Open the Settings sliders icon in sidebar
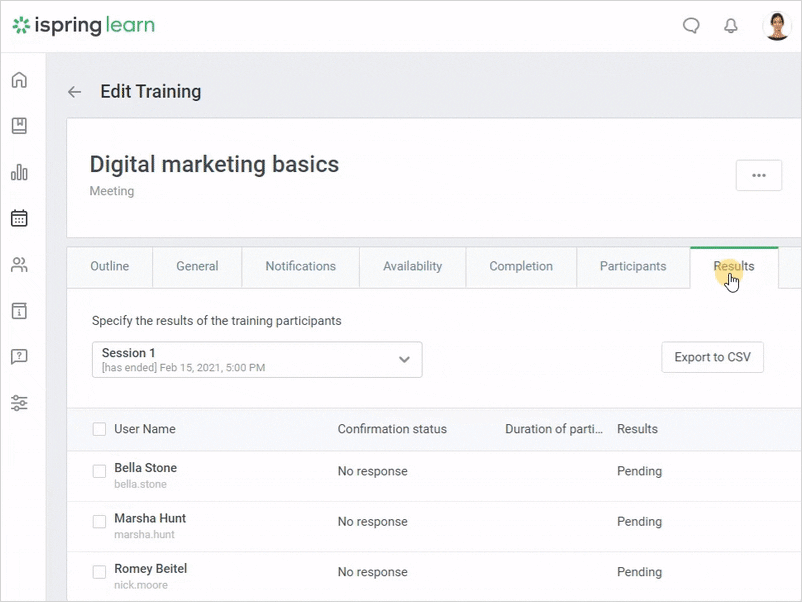The height and width of the screenshot is (602, 802). (19, 403)
